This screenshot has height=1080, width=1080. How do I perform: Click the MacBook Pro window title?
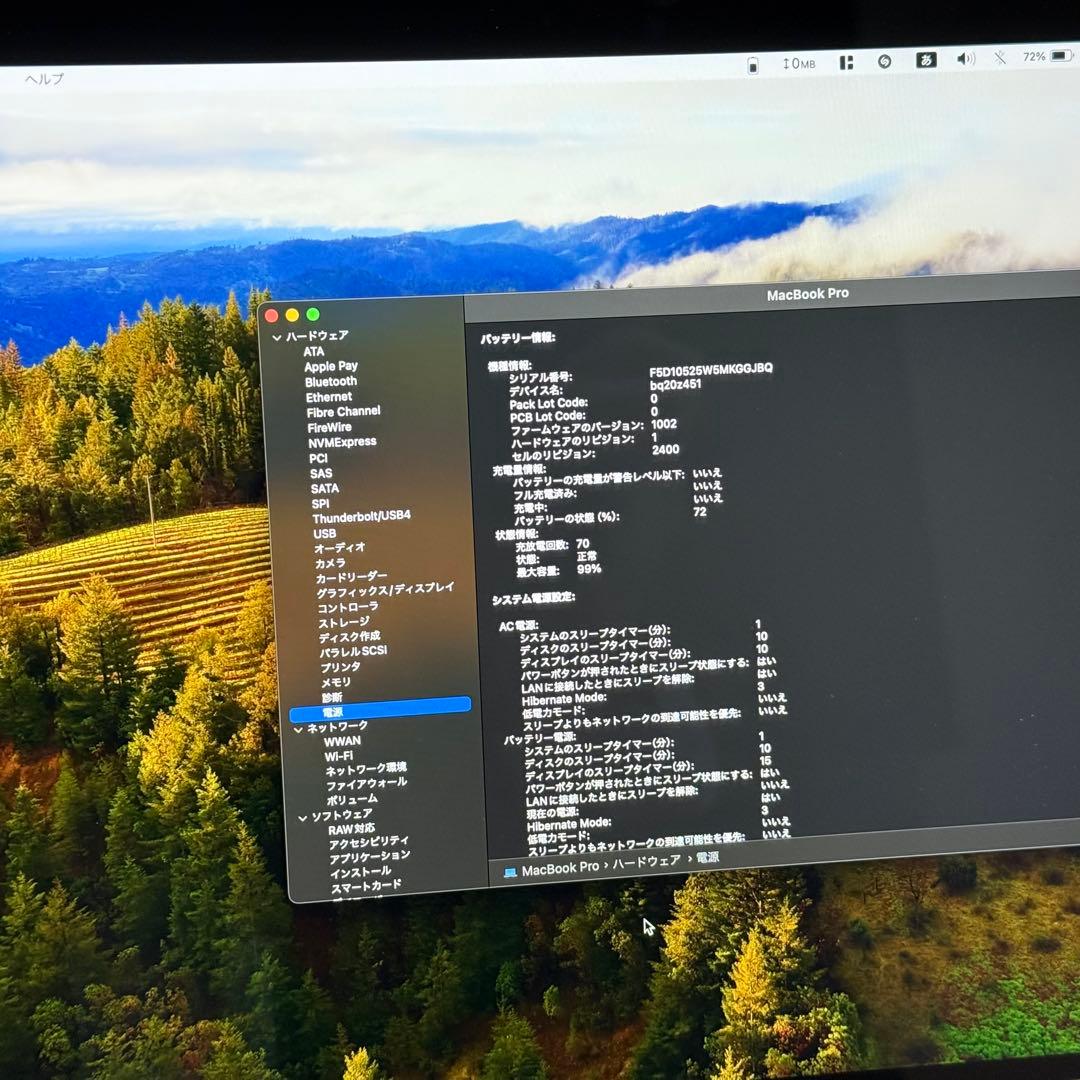coord(807,295)
